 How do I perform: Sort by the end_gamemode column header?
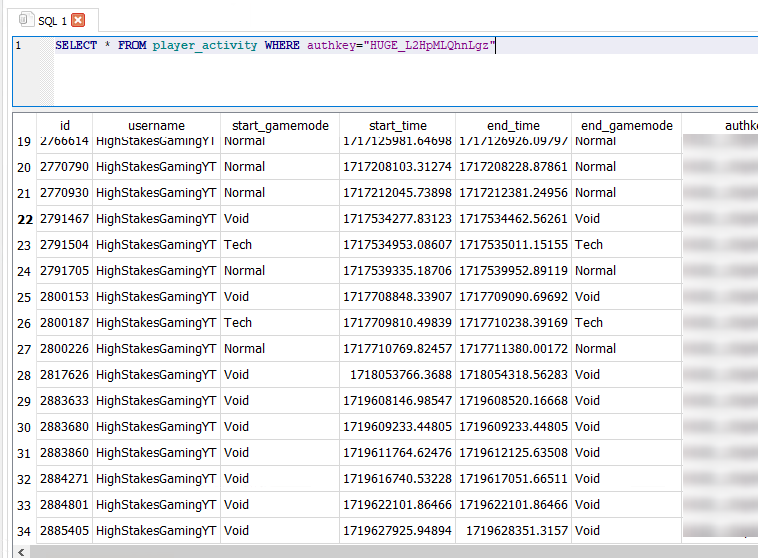627,126
